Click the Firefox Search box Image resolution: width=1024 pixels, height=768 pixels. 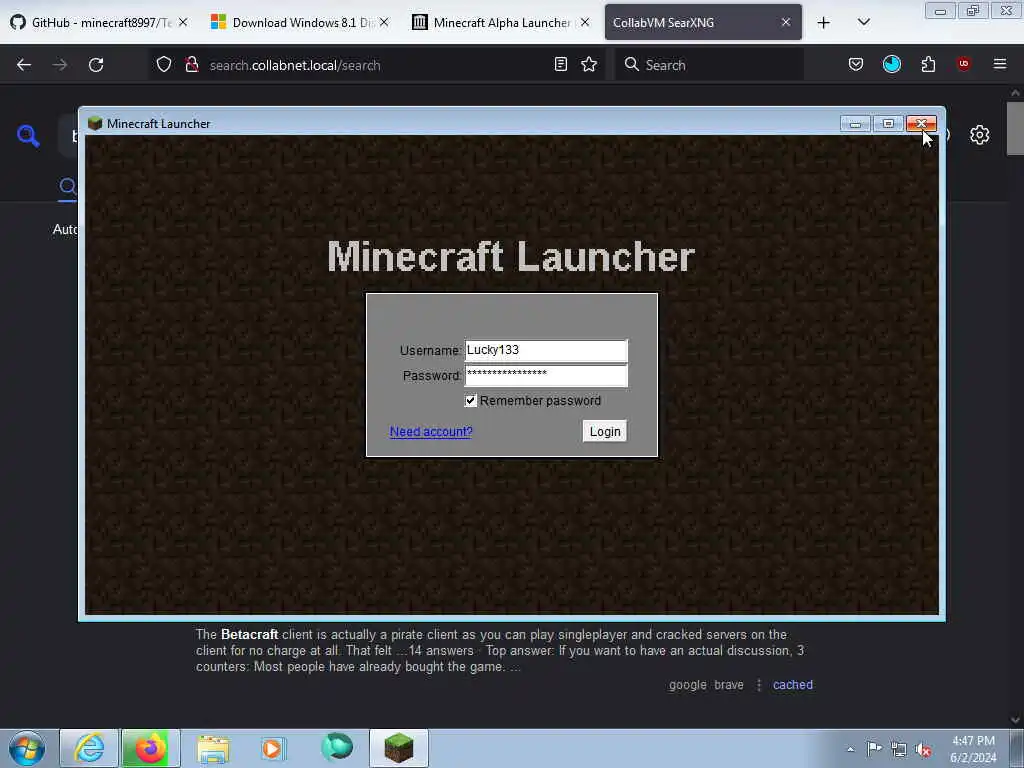point(709,65)
